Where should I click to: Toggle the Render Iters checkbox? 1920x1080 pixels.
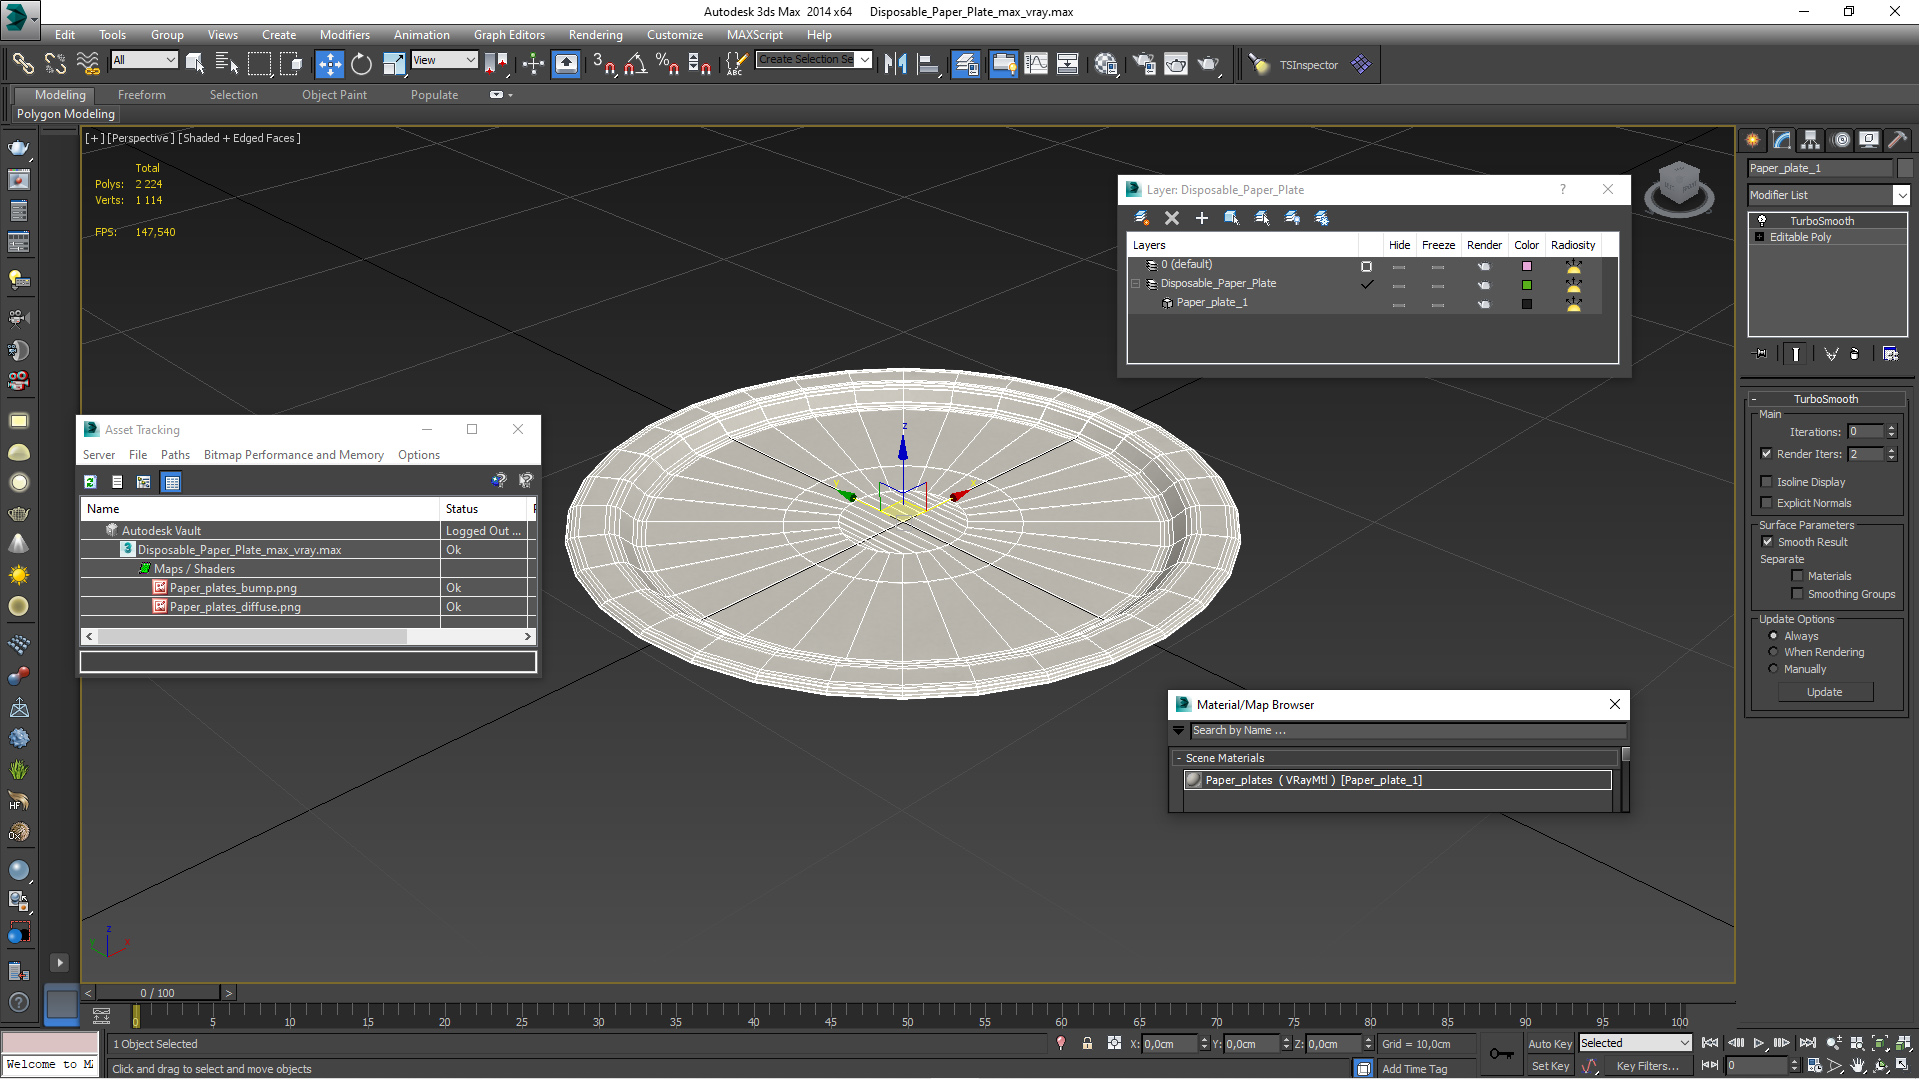coord(1766,454)
